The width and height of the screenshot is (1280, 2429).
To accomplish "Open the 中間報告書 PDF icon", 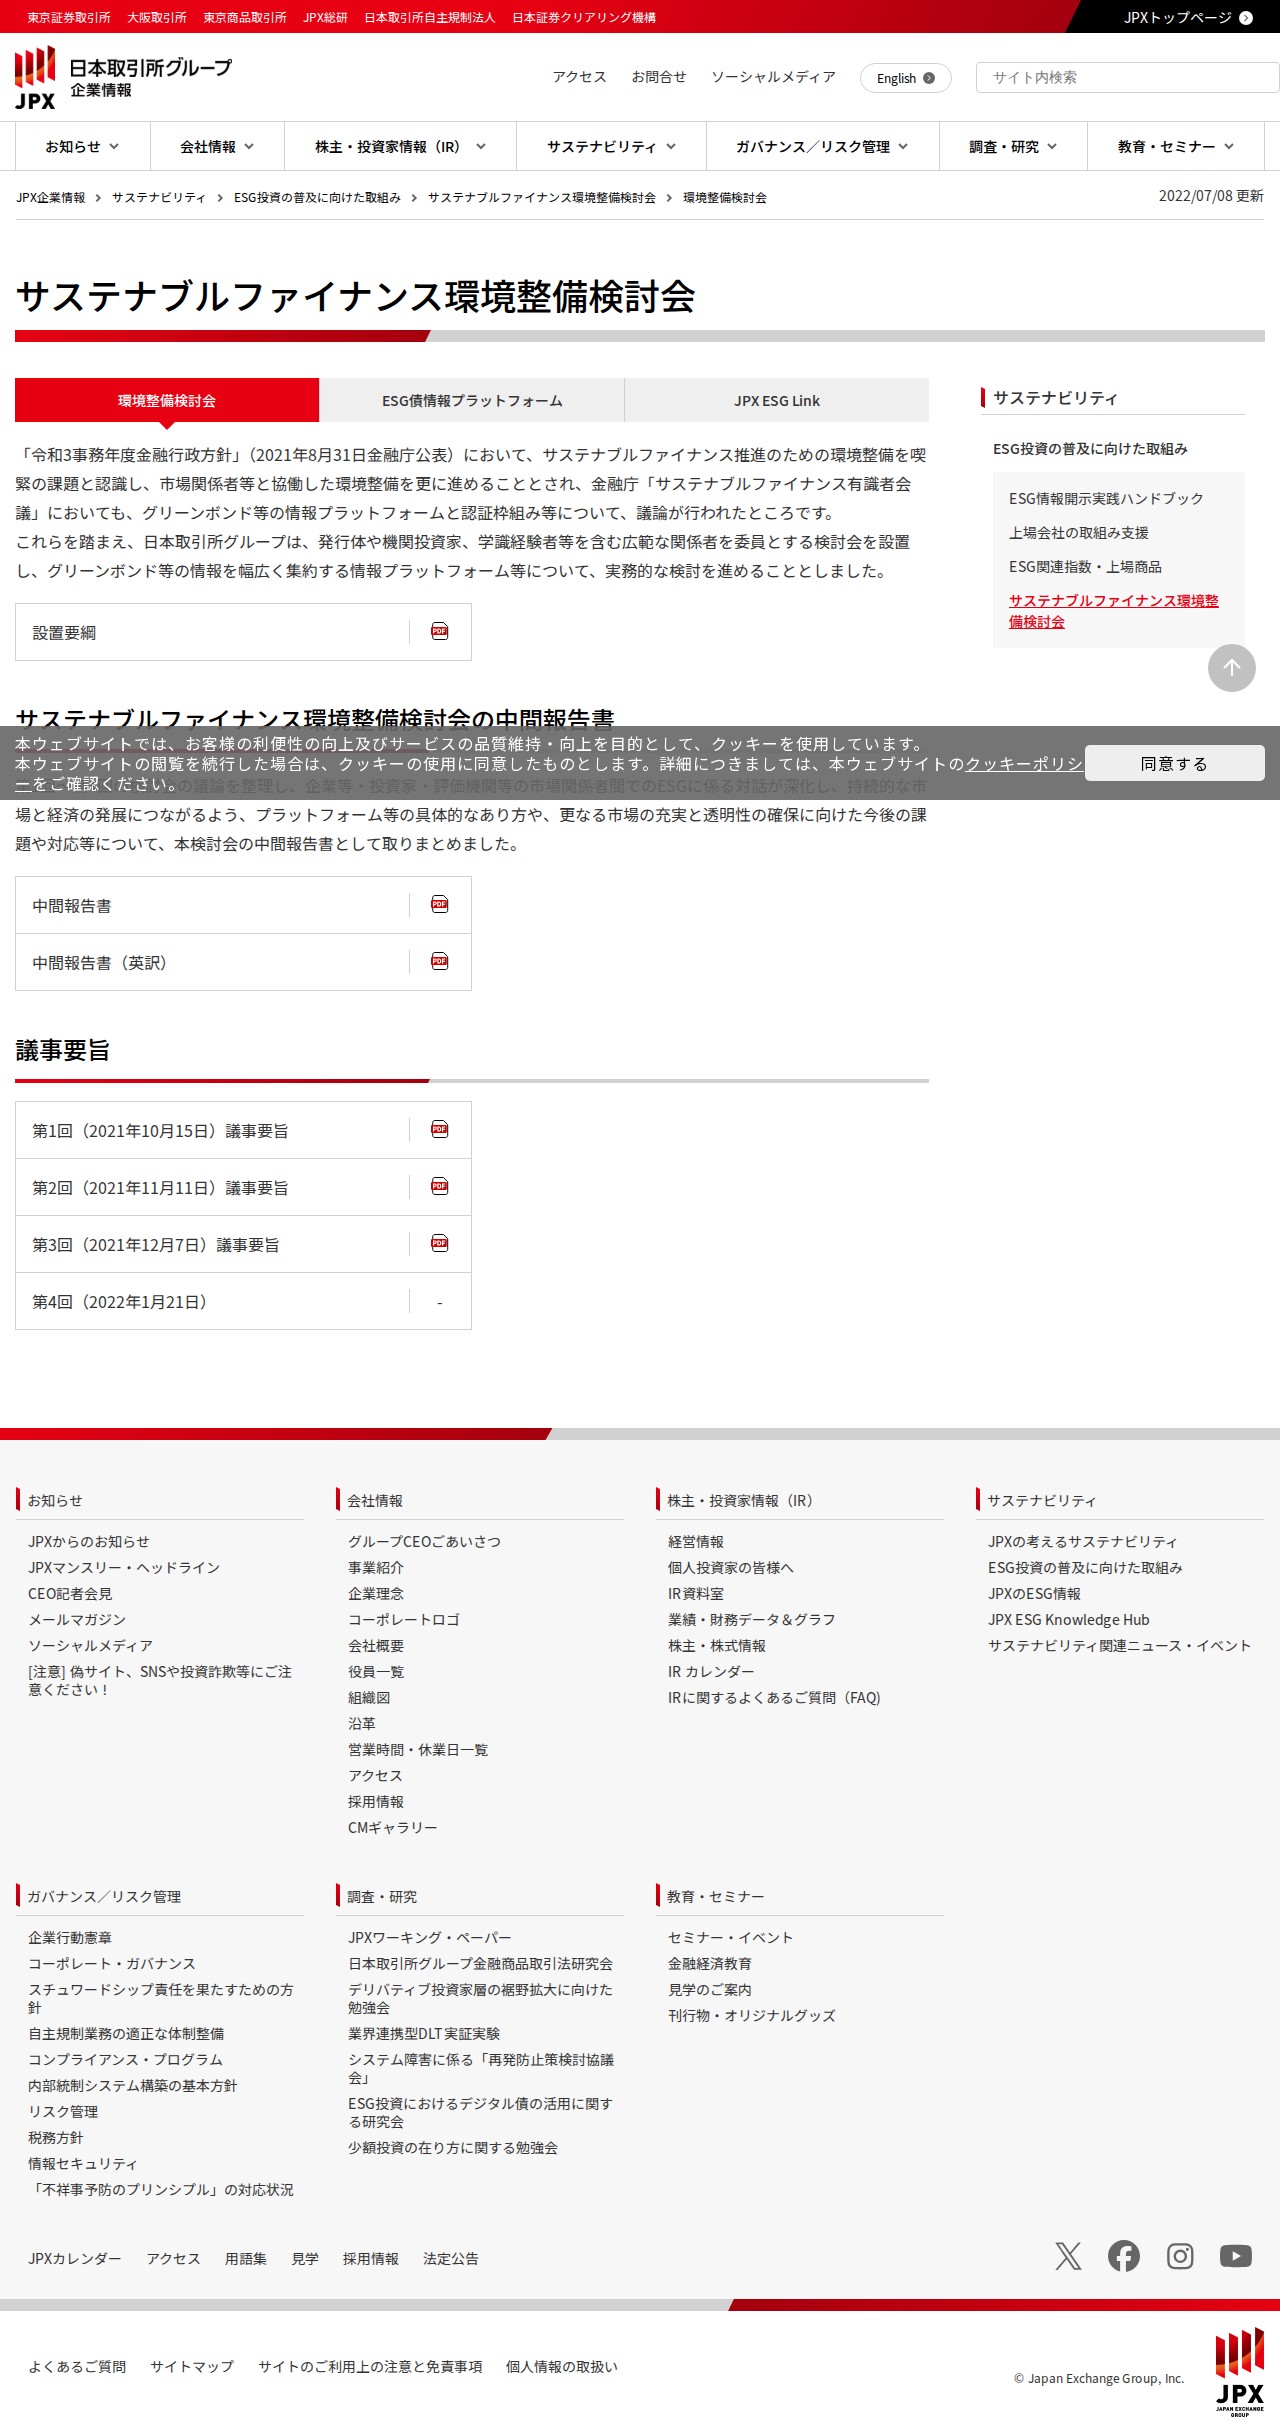I will pos(439,904).
